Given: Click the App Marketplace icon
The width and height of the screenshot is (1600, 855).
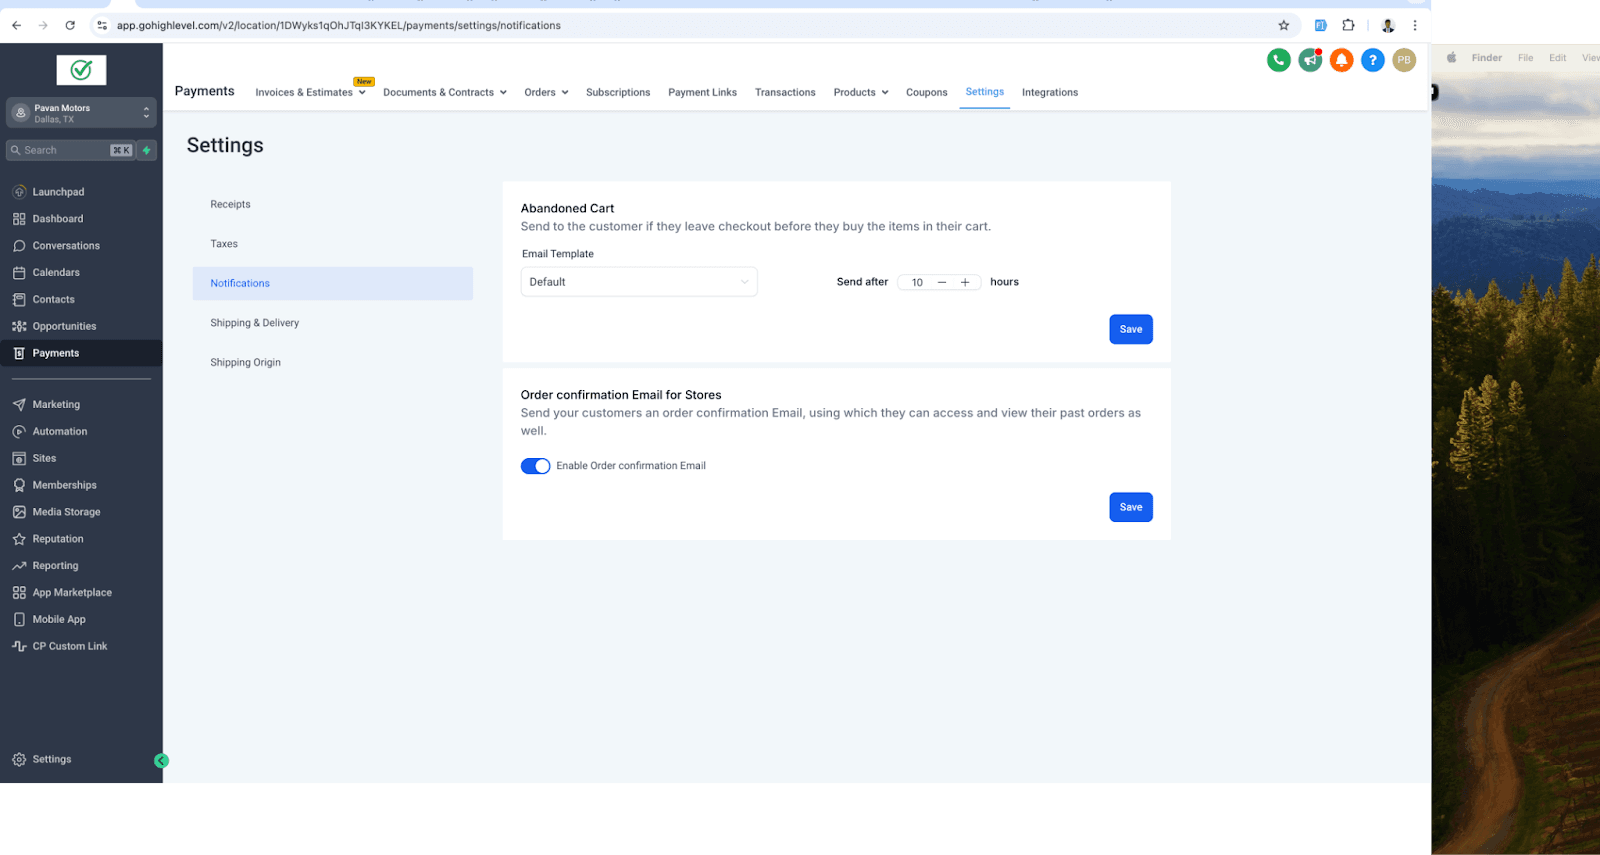Looking at the screenshot, I should pos(19,593).
